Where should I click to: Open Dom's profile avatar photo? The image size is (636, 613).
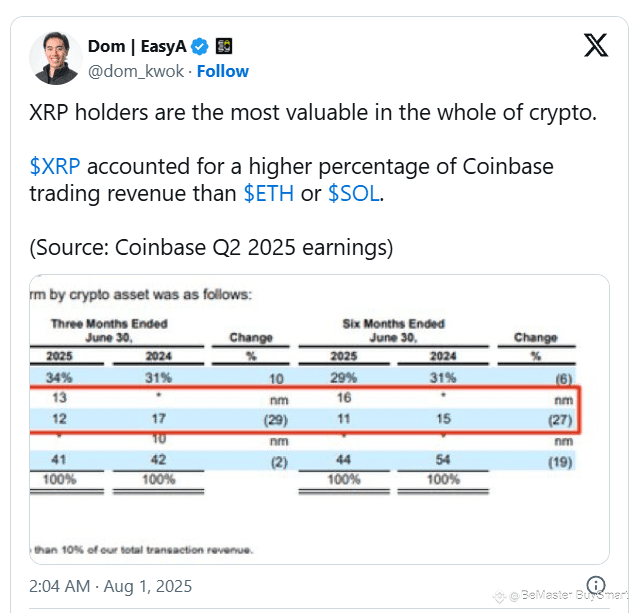point(56,58)
